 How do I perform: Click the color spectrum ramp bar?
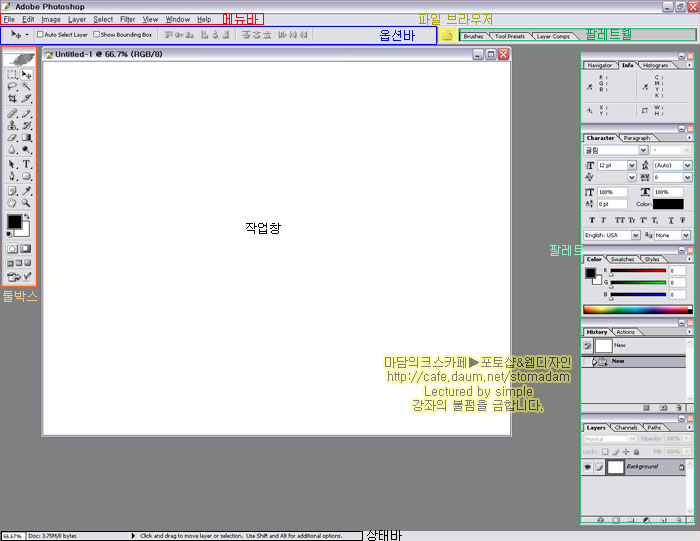(x=638, y=309)
